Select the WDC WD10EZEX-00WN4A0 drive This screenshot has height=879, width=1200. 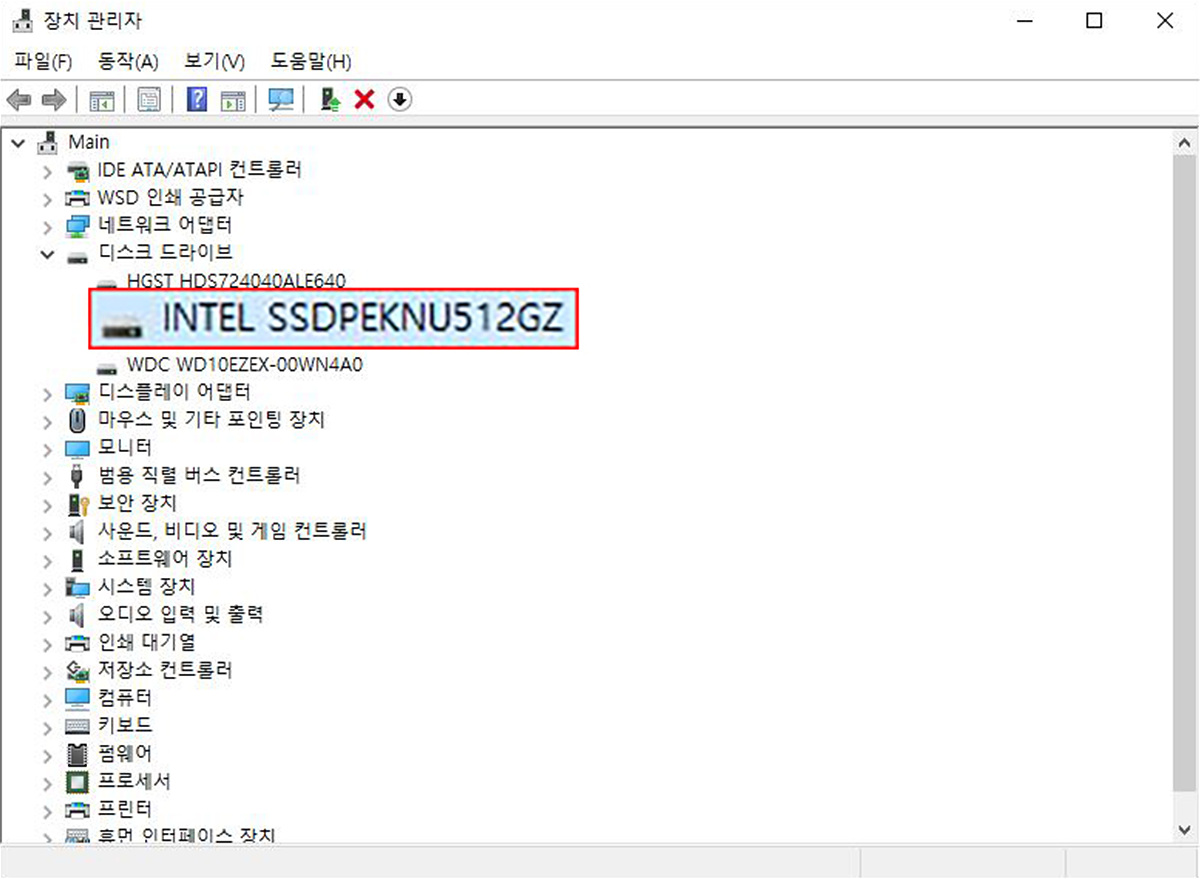(x=245, y=365)
